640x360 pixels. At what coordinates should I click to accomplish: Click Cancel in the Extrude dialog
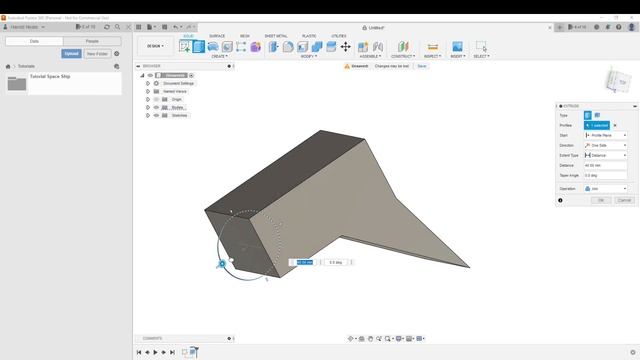(x=624, y=200)
